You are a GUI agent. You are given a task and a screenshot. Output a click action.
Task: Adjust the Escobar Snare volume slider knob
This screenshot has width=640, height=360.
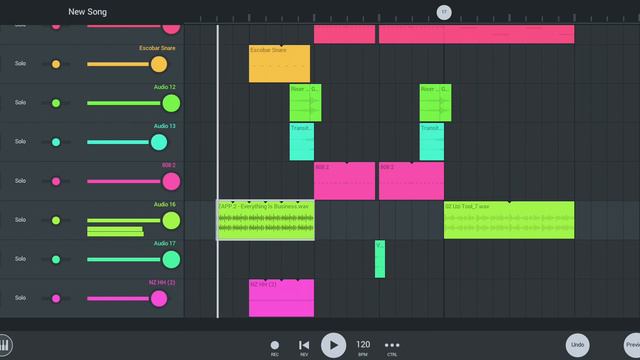tap(159, 64)
